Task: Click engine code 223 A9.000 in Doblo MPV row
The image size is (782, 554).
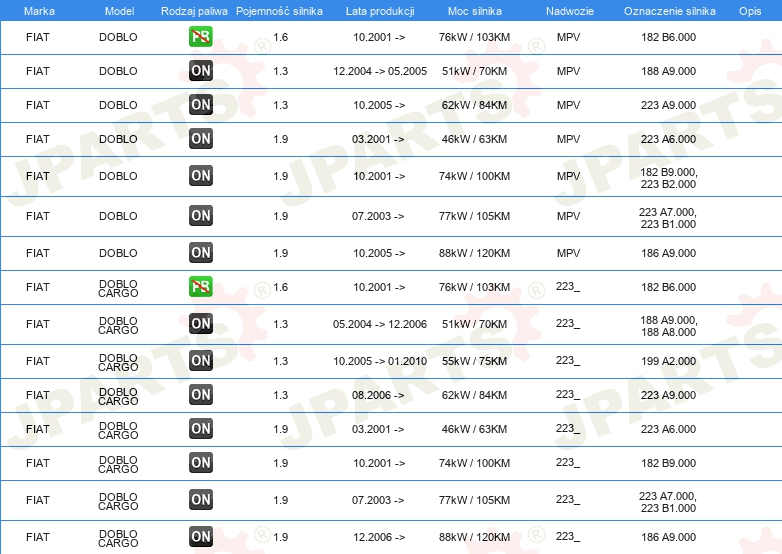Action: pyautogui.click(x=668, y=105)
